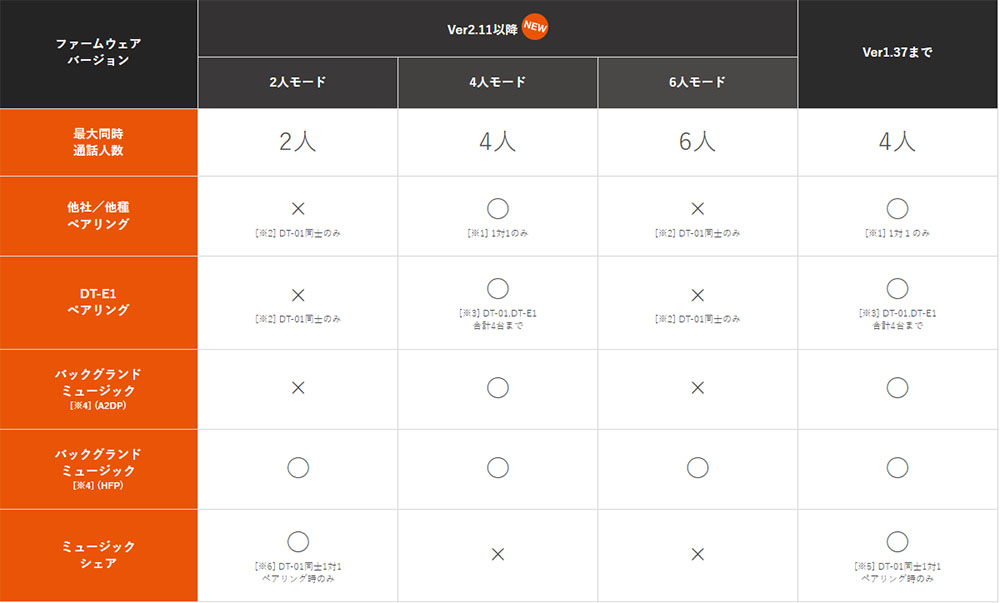Screen dimensions: 1000x603
Task: Click the orange NEW badge icon
Action: (x=534, y=27)
